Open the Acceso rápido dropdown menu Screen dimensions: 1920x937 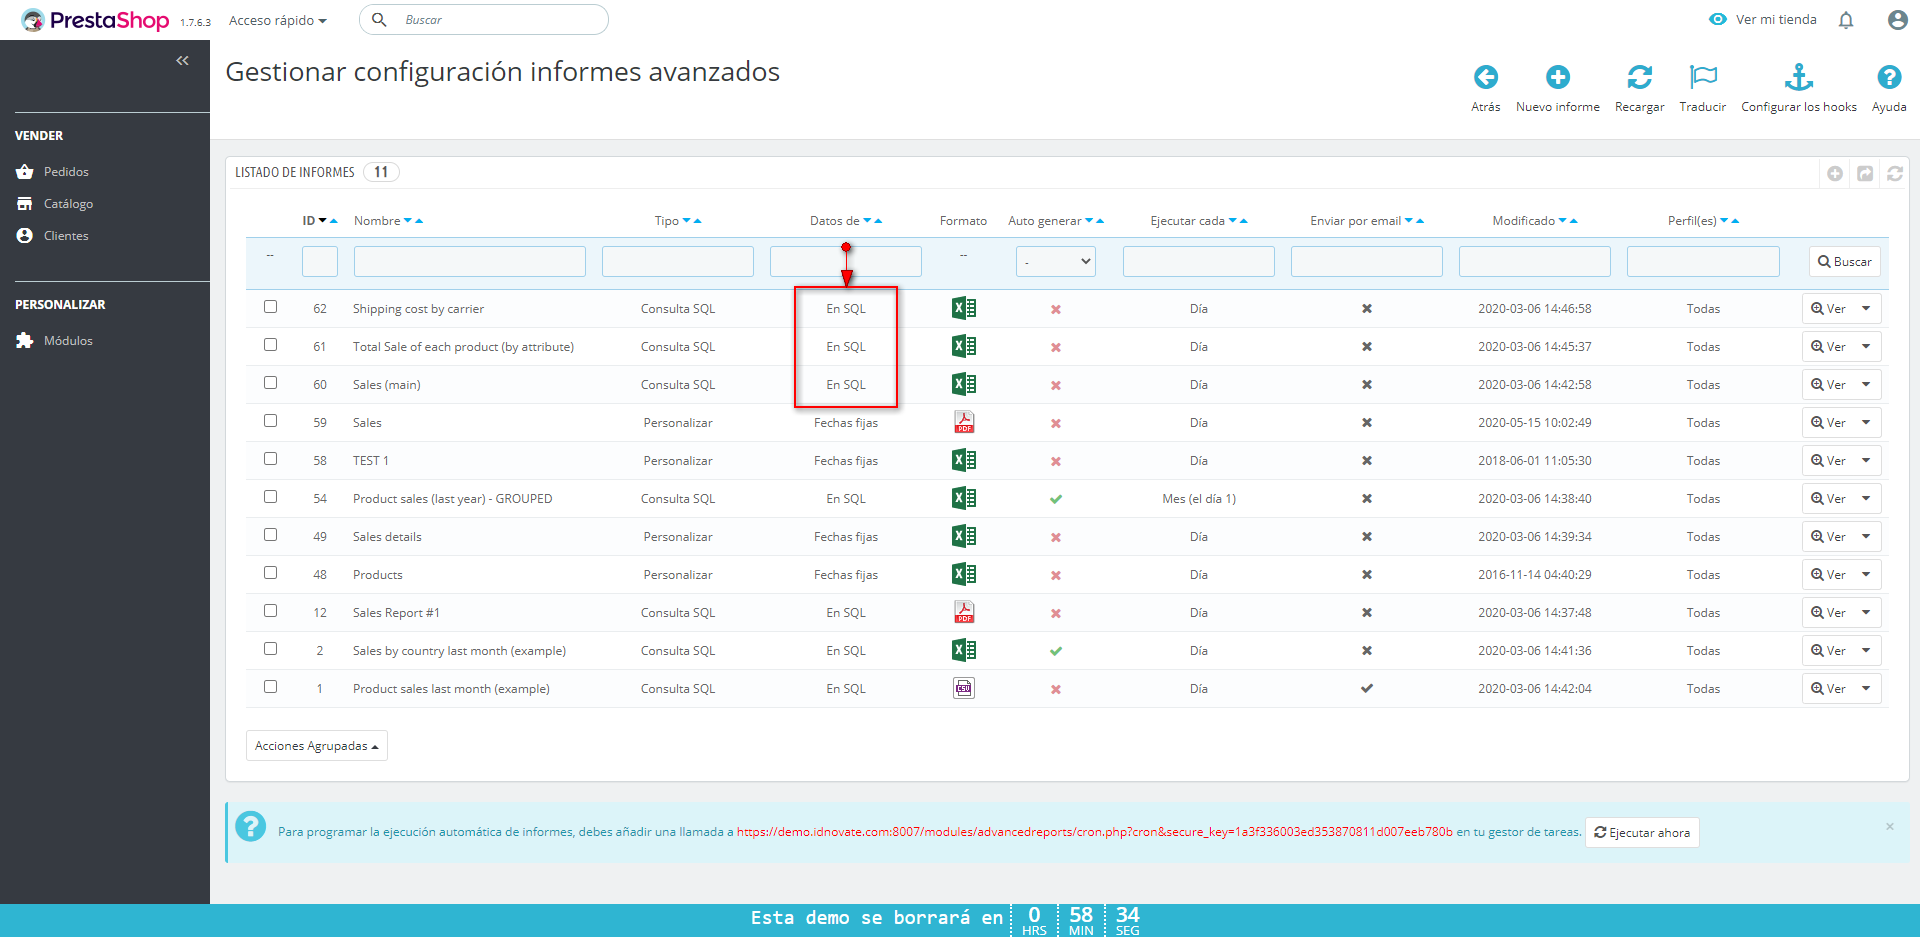click(277, 20)
